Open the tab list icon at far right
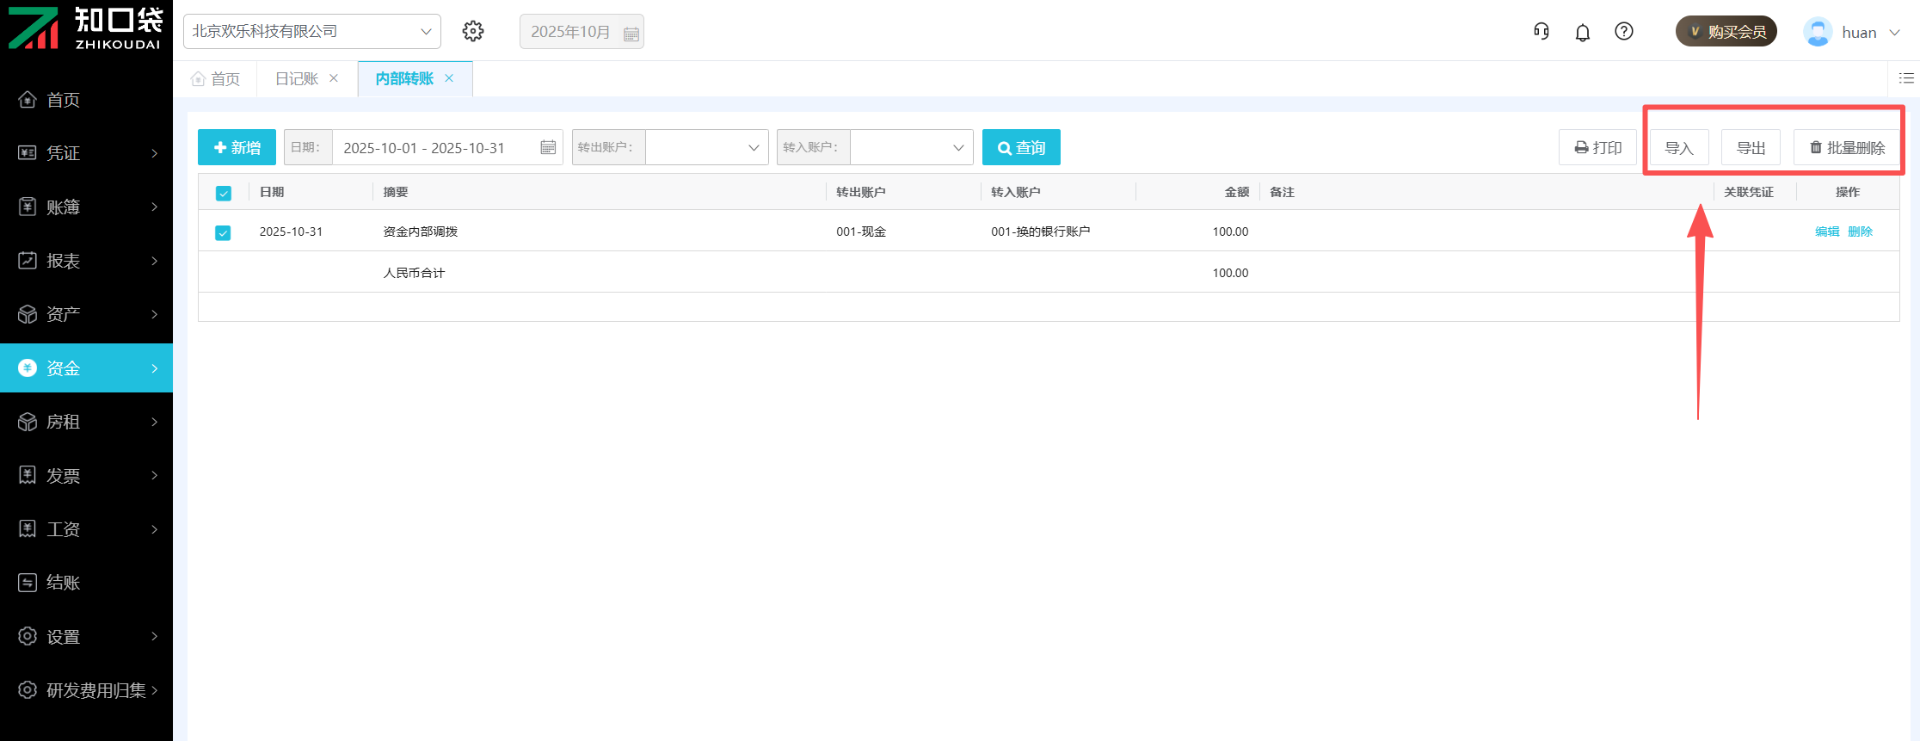 point(1906,78)
